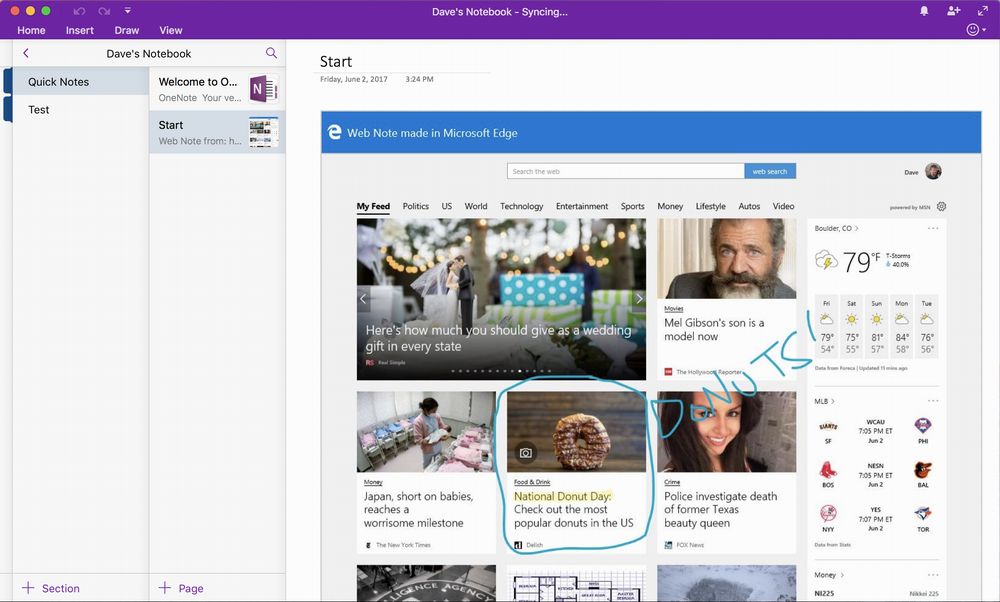Open the smiley feedback menu
The width and height of the screenshot is (1000, 602).
click(x=976, y=30)
